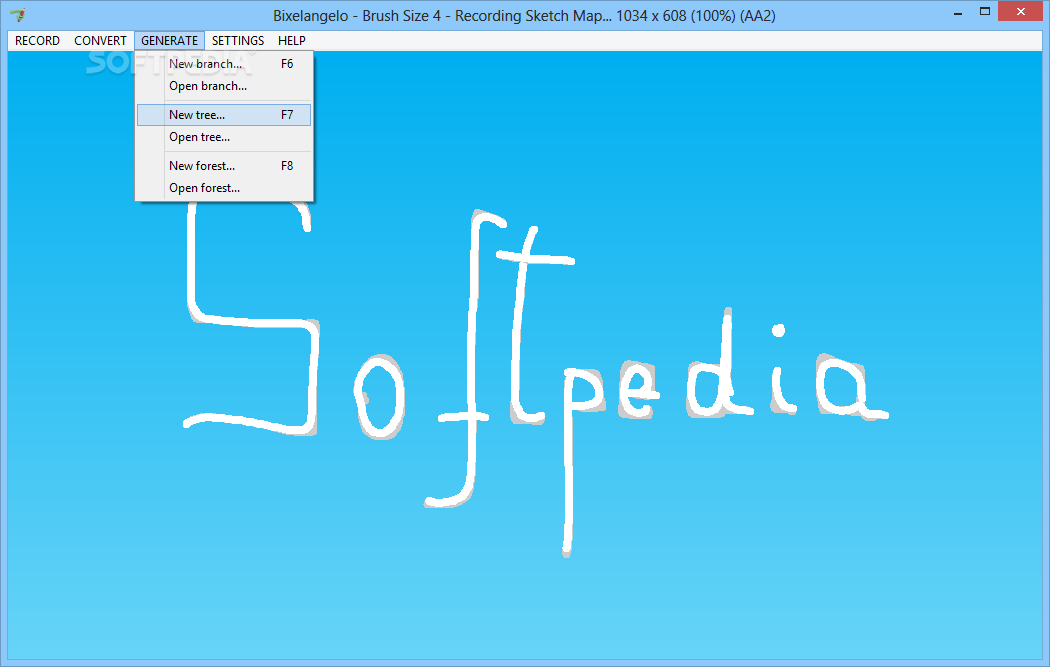This screenshot has width=1050, height=667.
Task: Click the drawn 'Softpedia' sketch on canvas
Action: click(x=536, y=378)
